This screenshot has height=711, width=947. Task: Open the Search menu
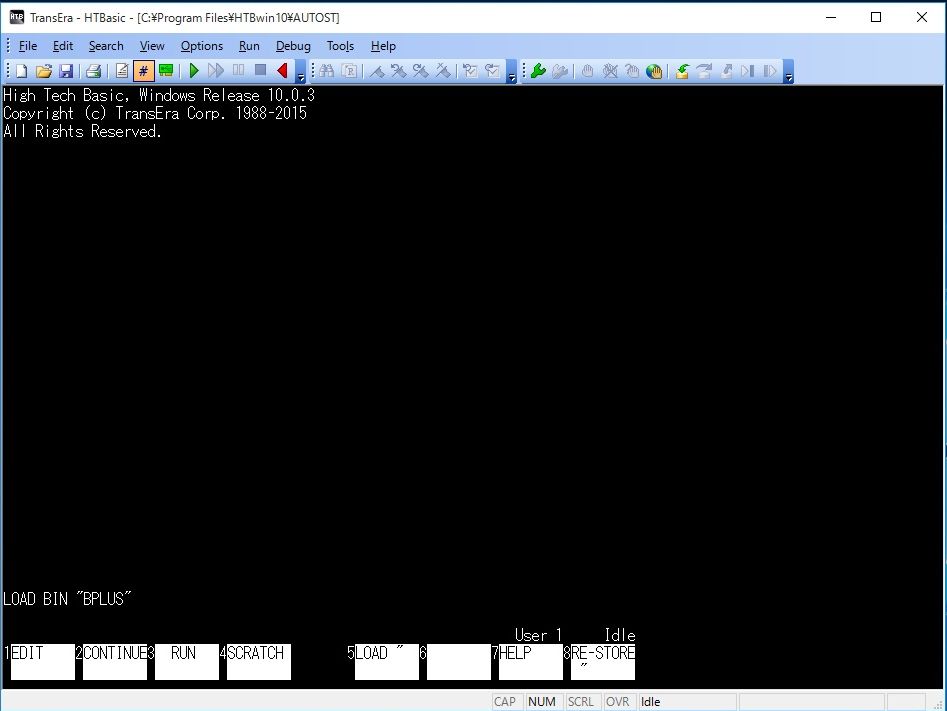pyautogui.click(x=106, y=46)
